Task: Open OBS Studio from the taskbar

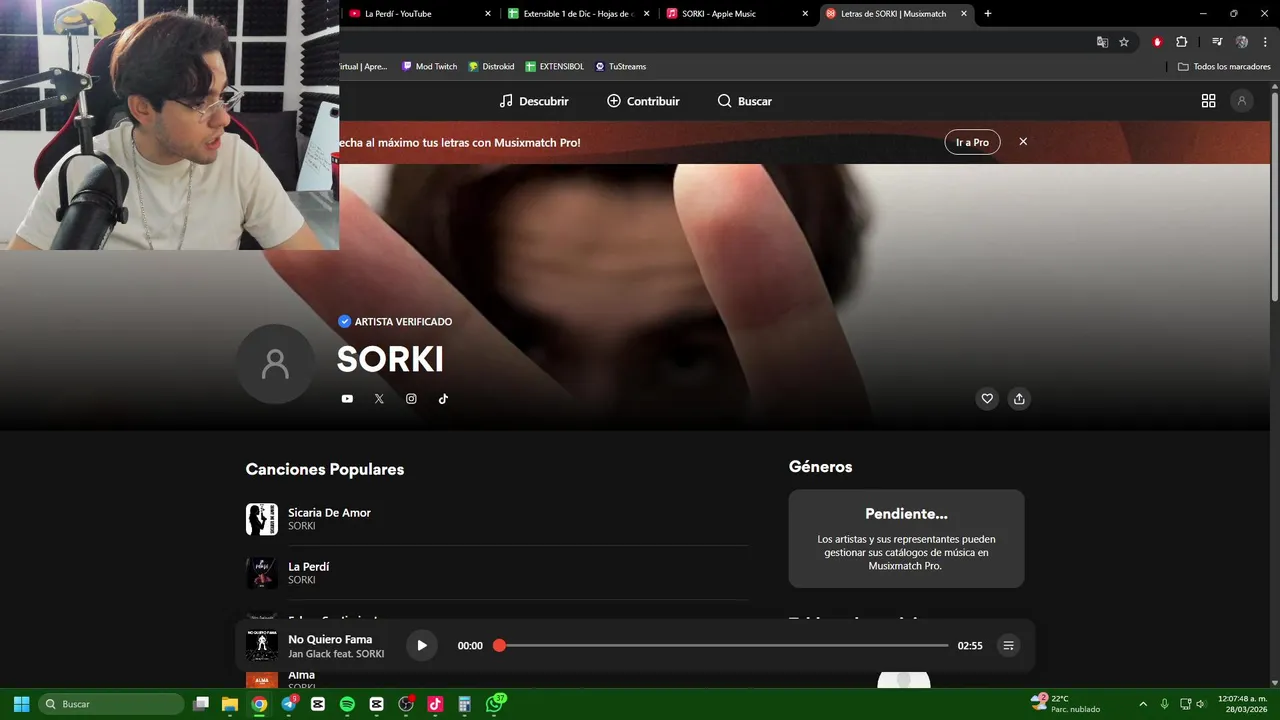Action: click(406, 704)
